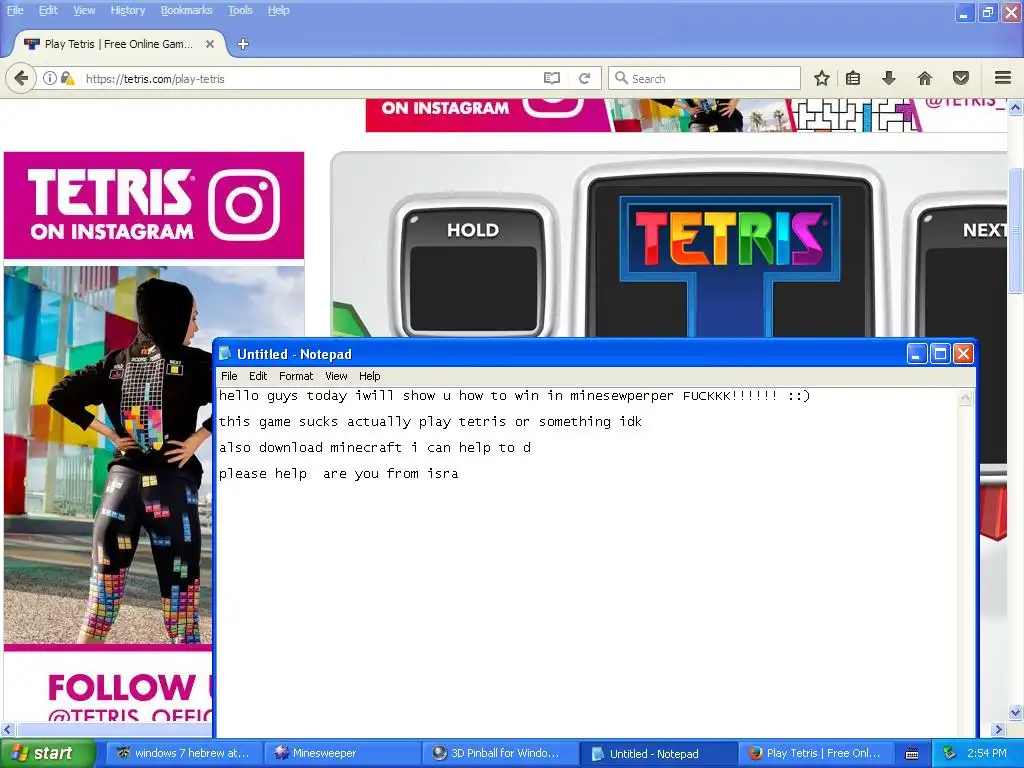Viewport: 1024px width, 768px height.
Task: Go to Firefox home page icon
Action: click(x=925, y=78)
